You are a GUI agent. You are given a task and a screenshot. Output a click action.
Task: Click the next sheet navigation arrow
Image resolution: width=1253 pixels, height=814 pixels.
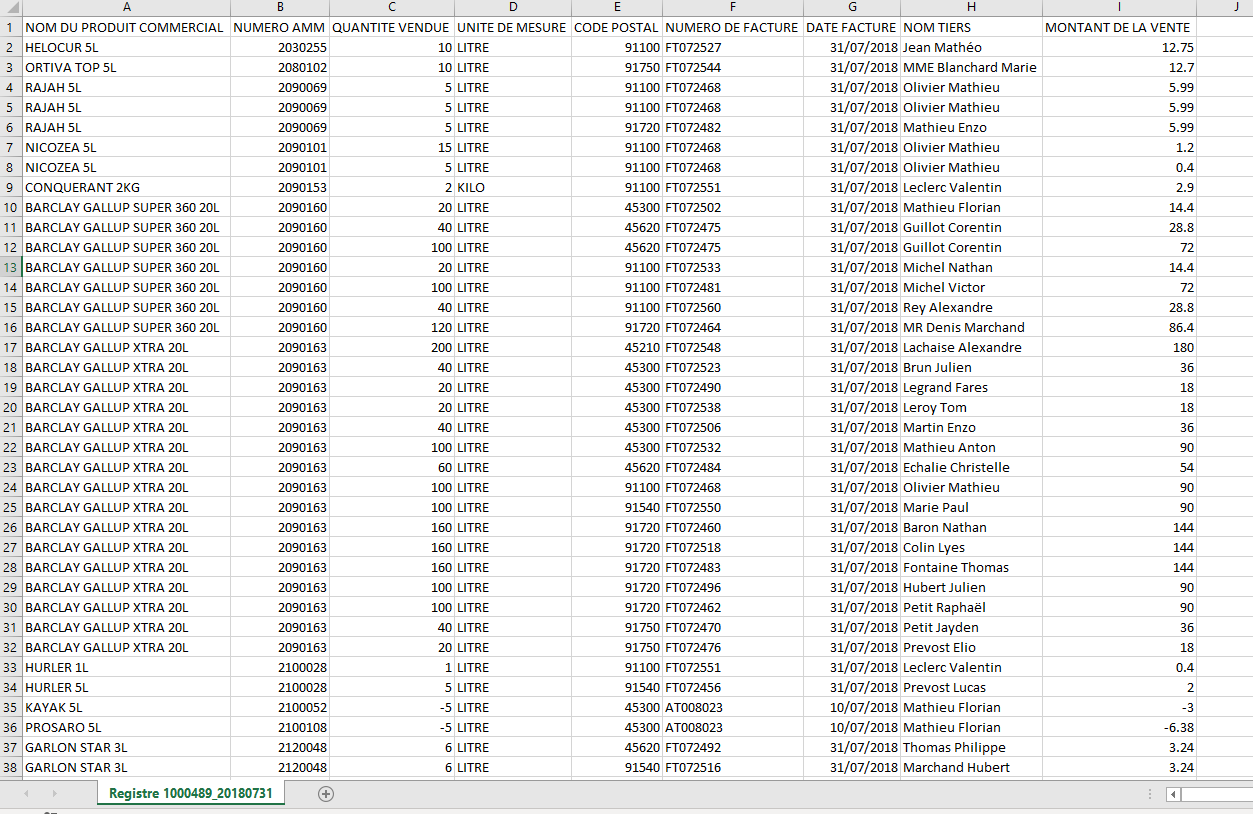[54, 793]
